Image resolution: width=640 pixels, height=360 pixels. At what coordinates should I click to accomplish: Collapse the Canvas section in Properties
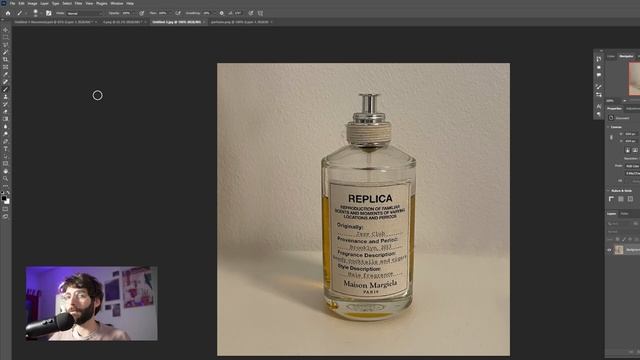[608, 127]
